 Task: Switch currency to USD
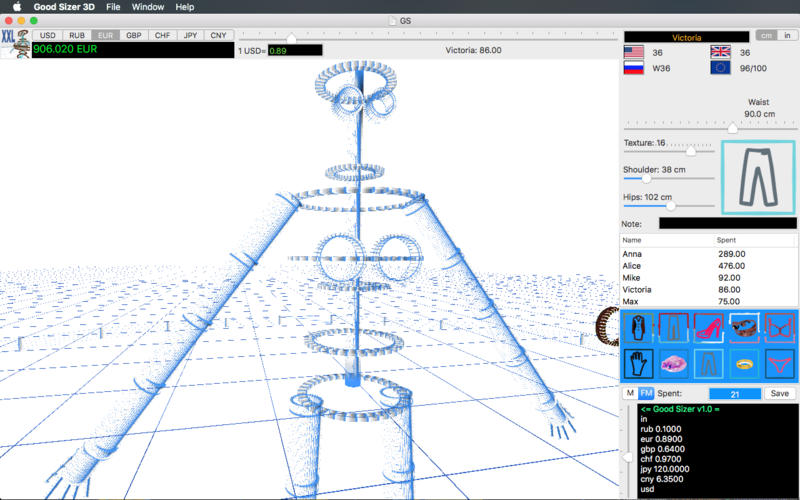click(x=47, y=35)
